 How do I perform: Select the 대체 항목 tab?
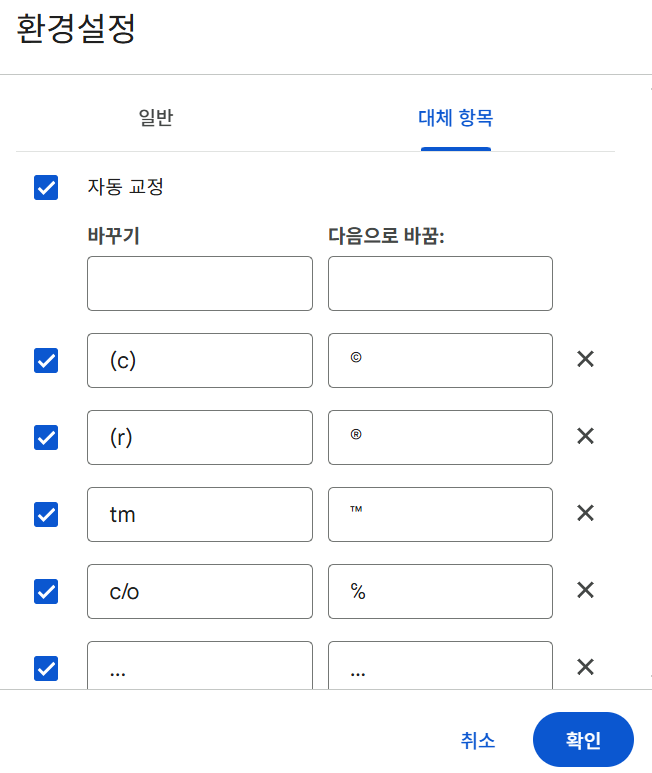455,118
